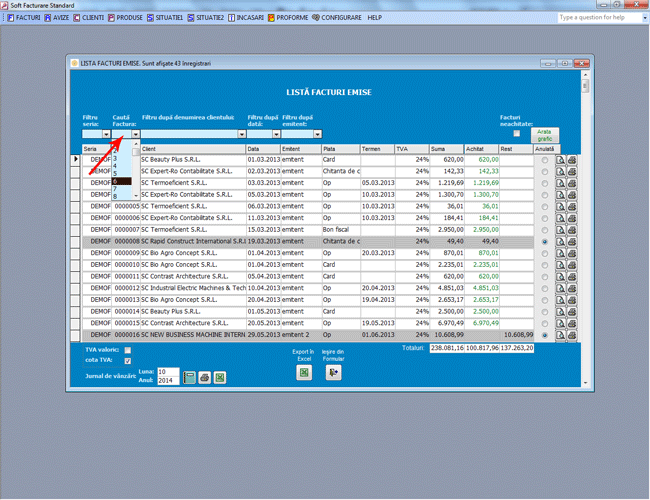The width and height of the screenshot is (650, 500).
Task: Click Export în Excel button
Action: pyautogui.click(x=304, y=372)
